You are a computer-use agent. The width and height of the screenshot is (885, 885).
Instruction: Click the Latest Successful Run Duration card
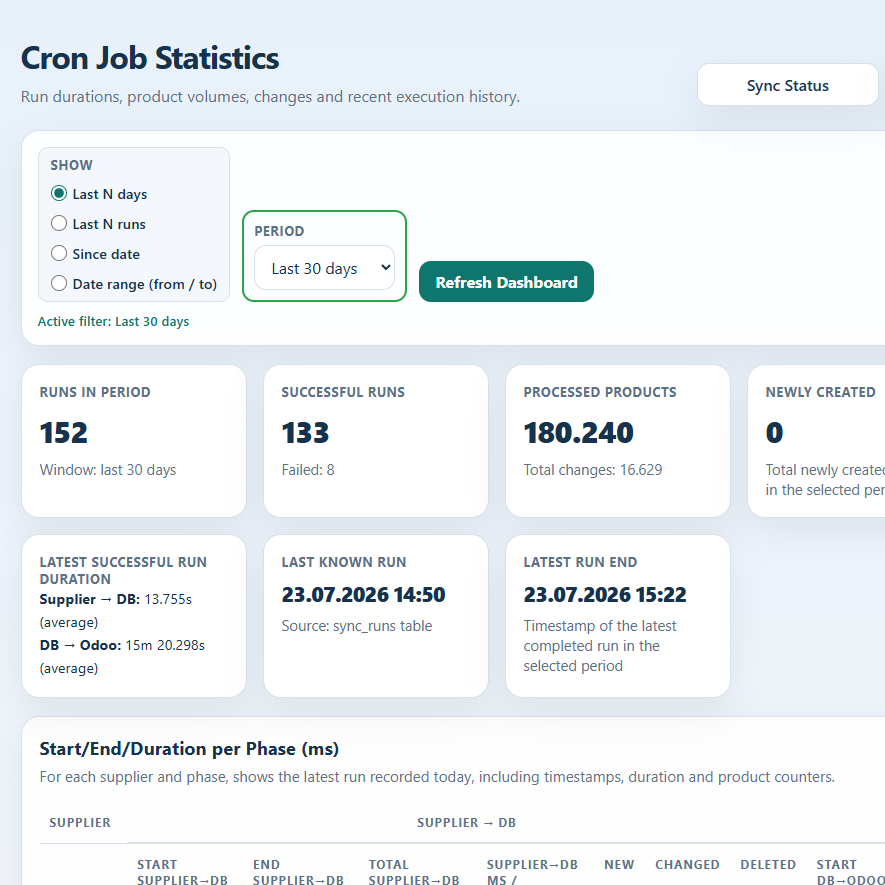click(x=134, y=616)
